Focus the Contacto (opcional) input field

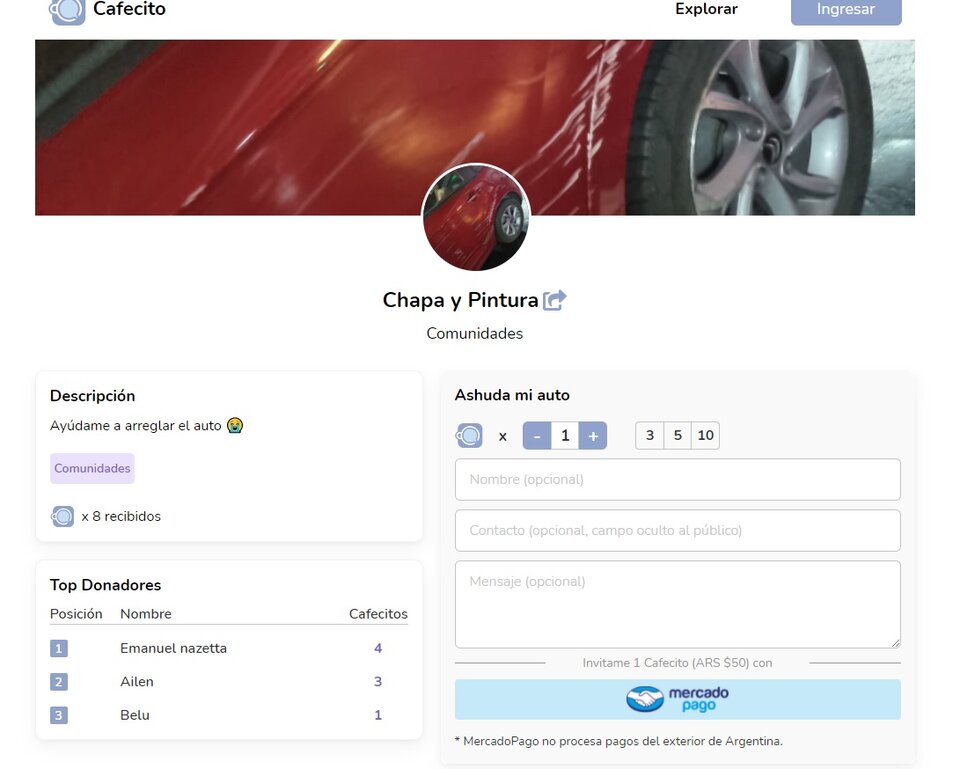(678, 530)
